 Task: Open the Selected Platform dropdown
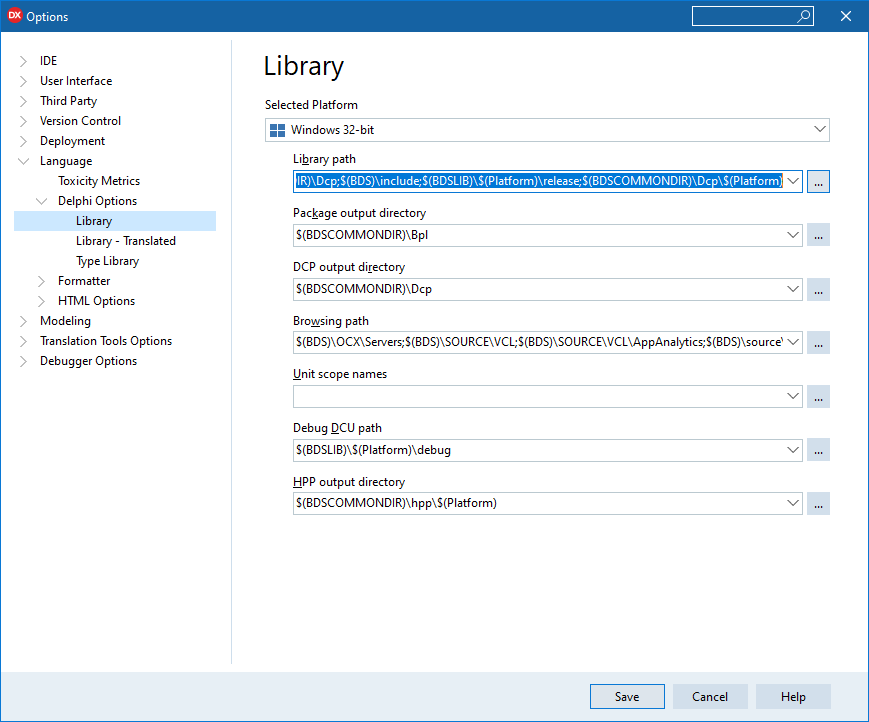[x=820, y=130]
